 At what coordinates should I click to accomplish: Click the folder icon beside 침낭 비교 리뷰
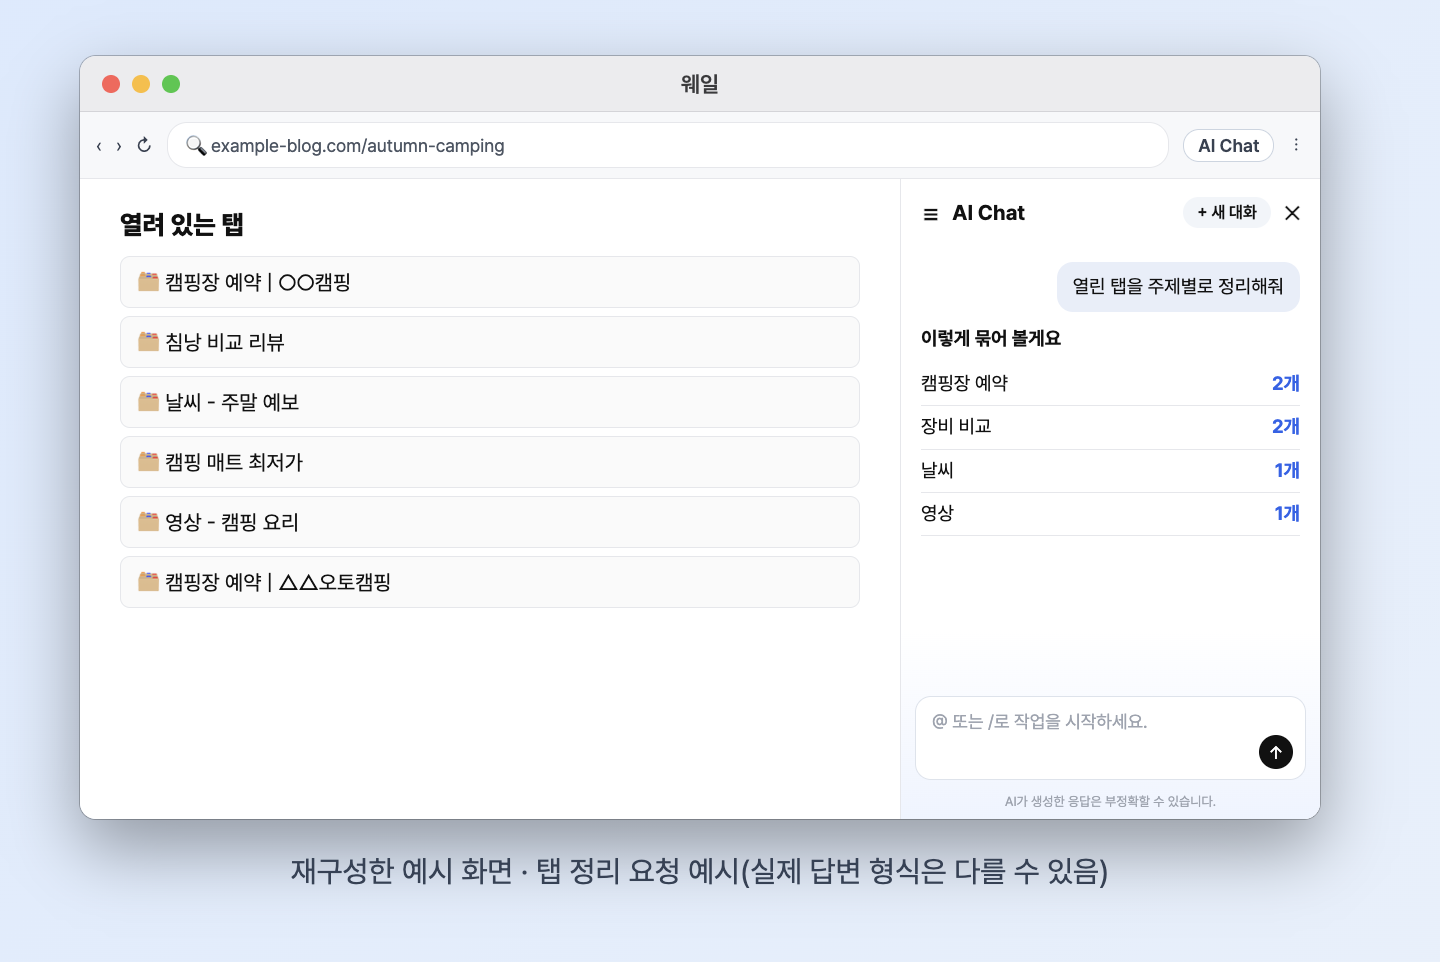pos(149,342)
